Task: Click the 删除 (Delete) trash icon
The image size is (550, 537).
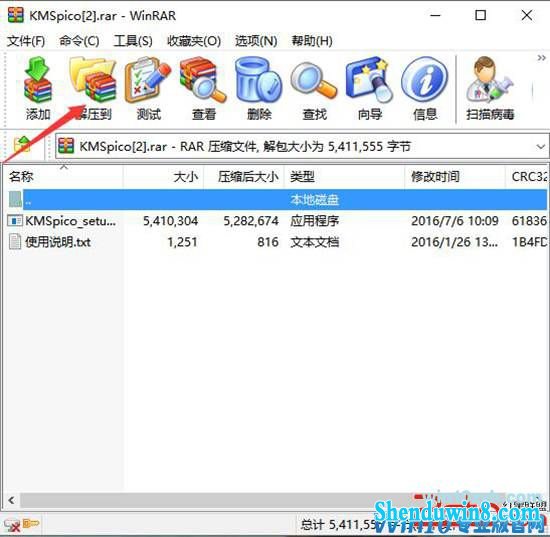Action: [x=259, y=88]
